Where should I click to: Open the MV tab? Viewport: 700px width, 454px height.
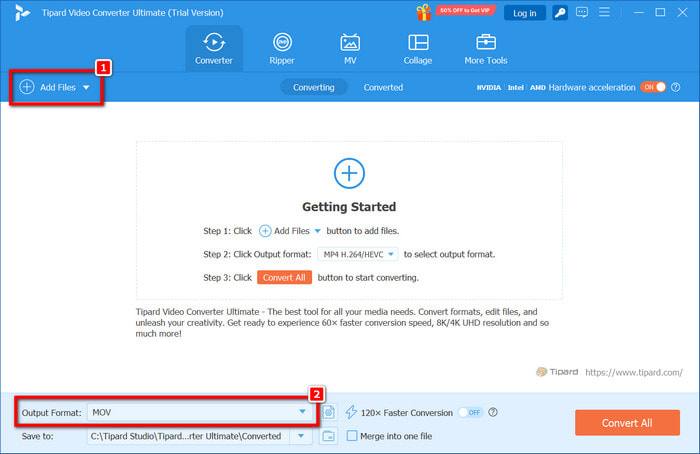pyautogui.click(x=350, y=49)
